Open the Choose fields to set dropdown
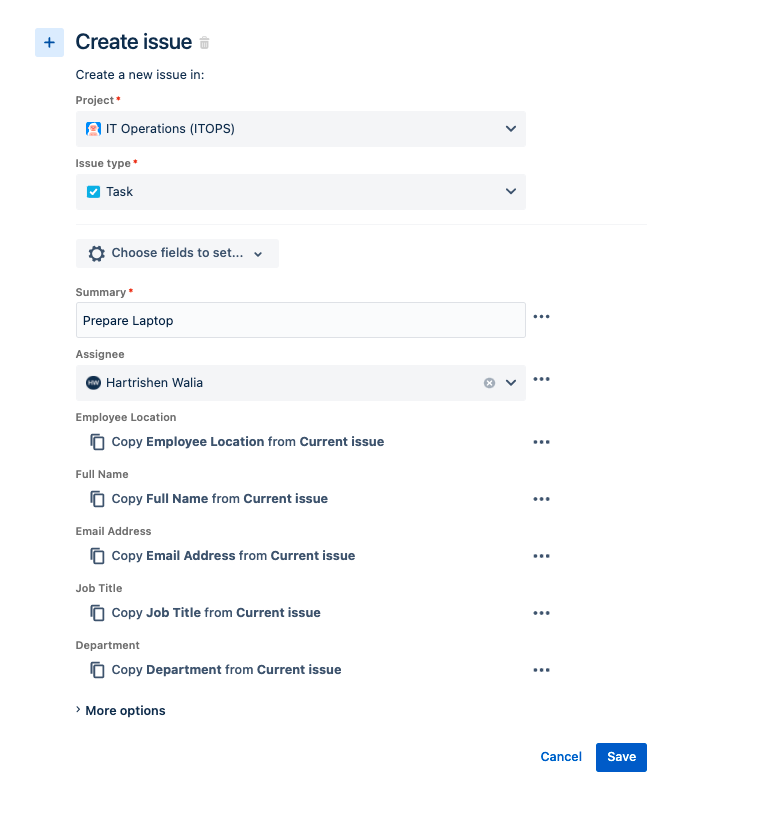This screenshot has width=759, height=818. pos(259,253)
